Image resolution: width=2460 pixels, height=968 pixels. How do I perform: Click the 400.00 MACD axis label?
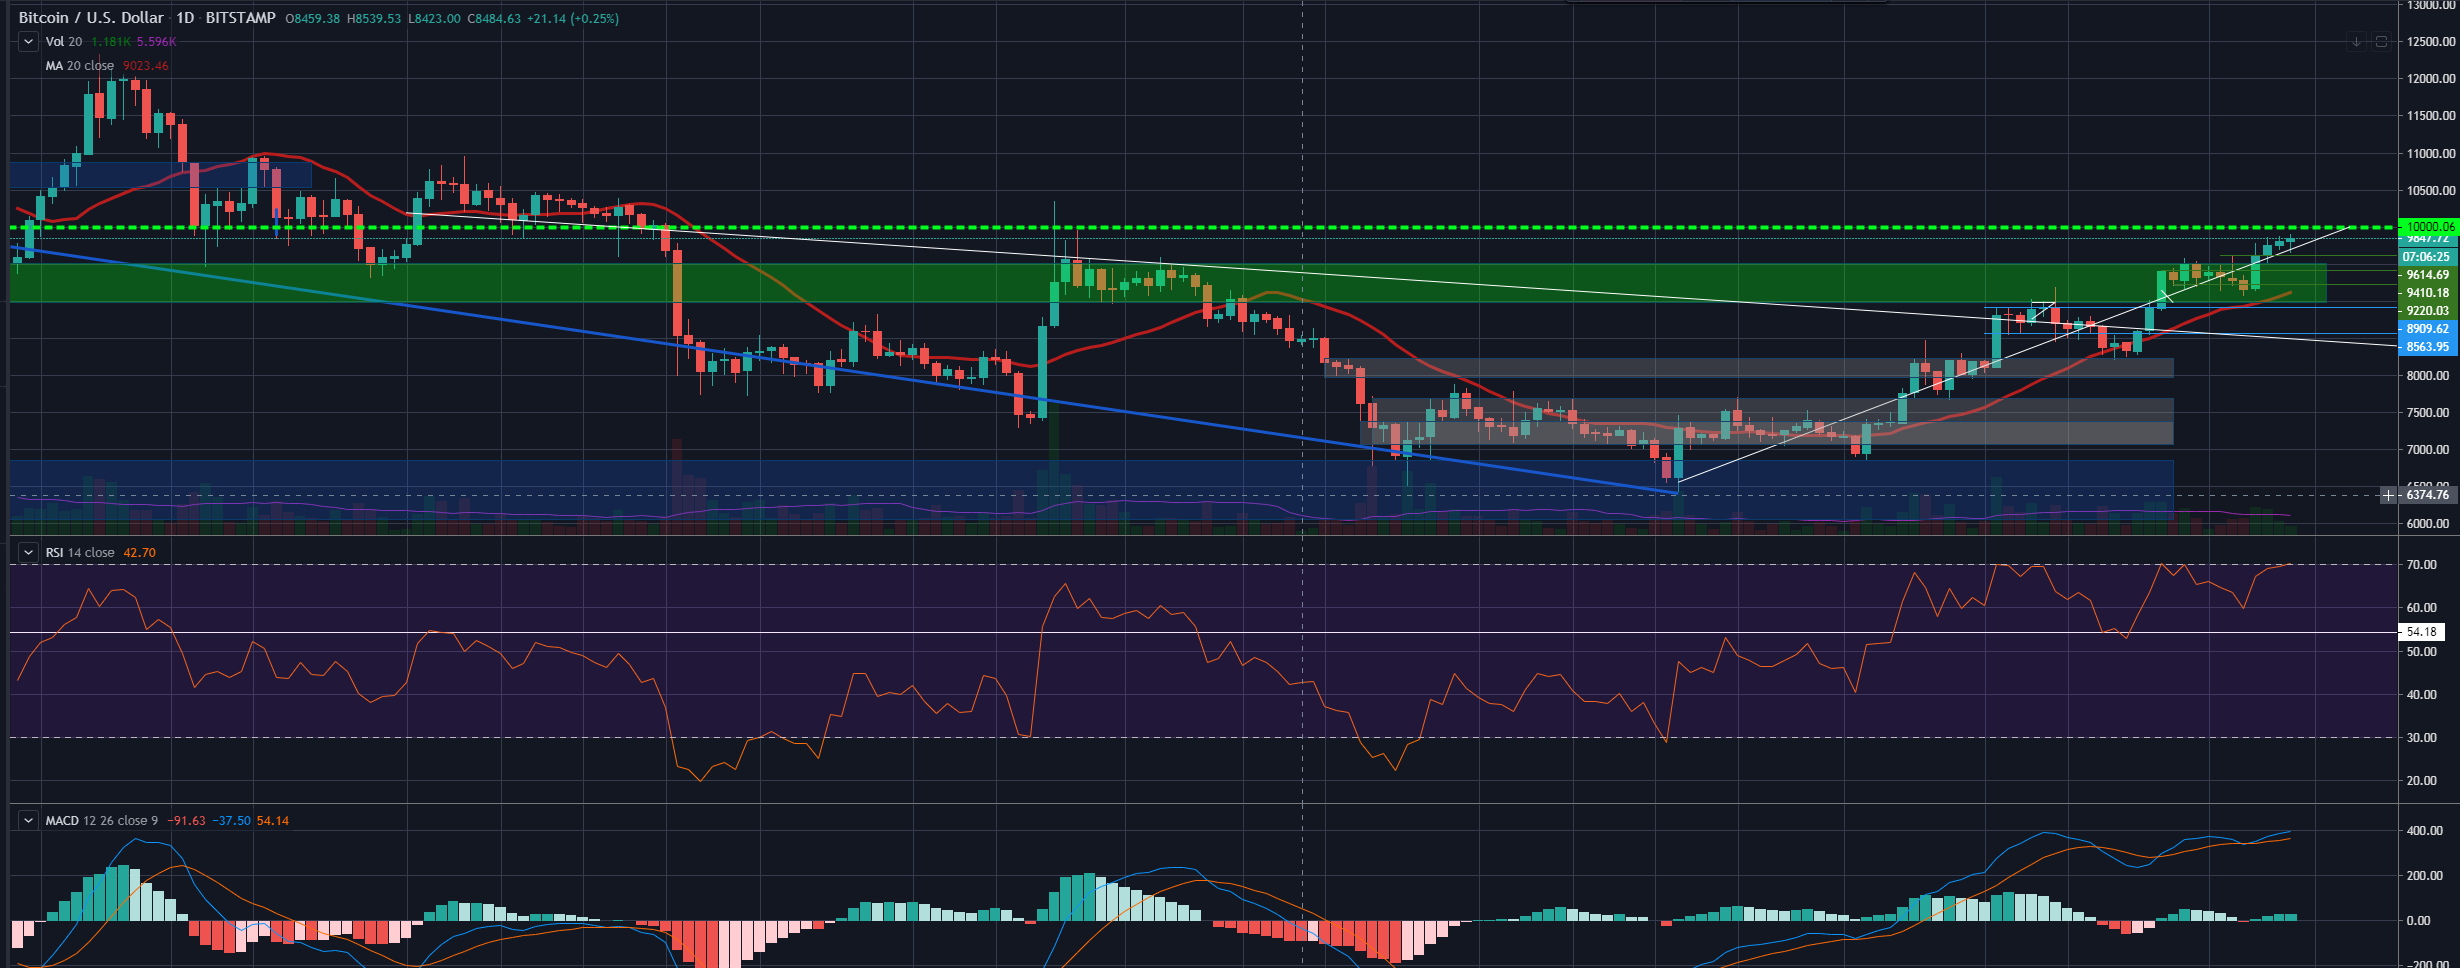pyautogui.click(x=2424, y=831)
